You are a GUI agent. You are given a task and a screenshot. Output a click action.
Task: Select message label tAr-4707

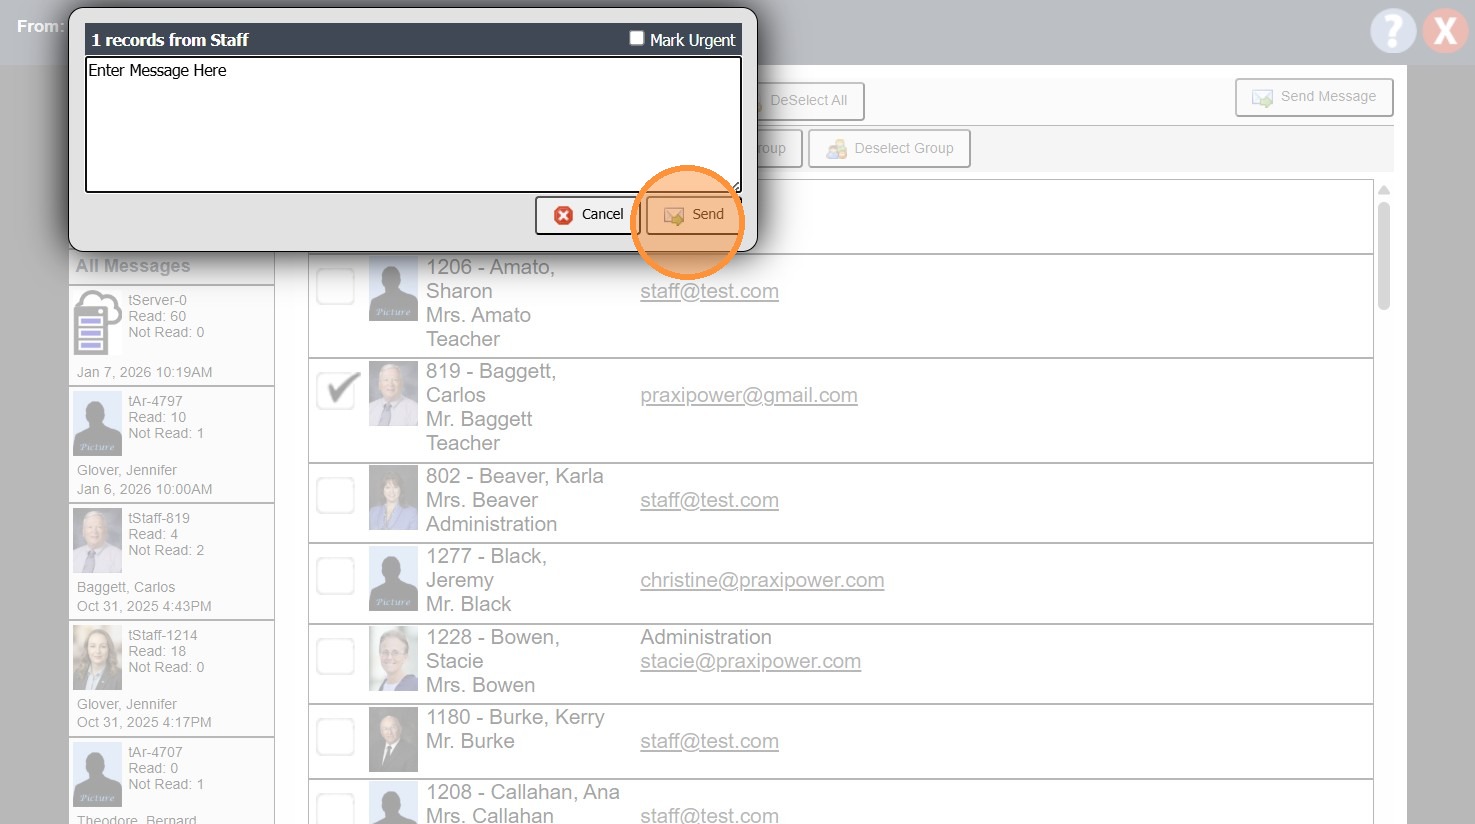tap(155, 752)
